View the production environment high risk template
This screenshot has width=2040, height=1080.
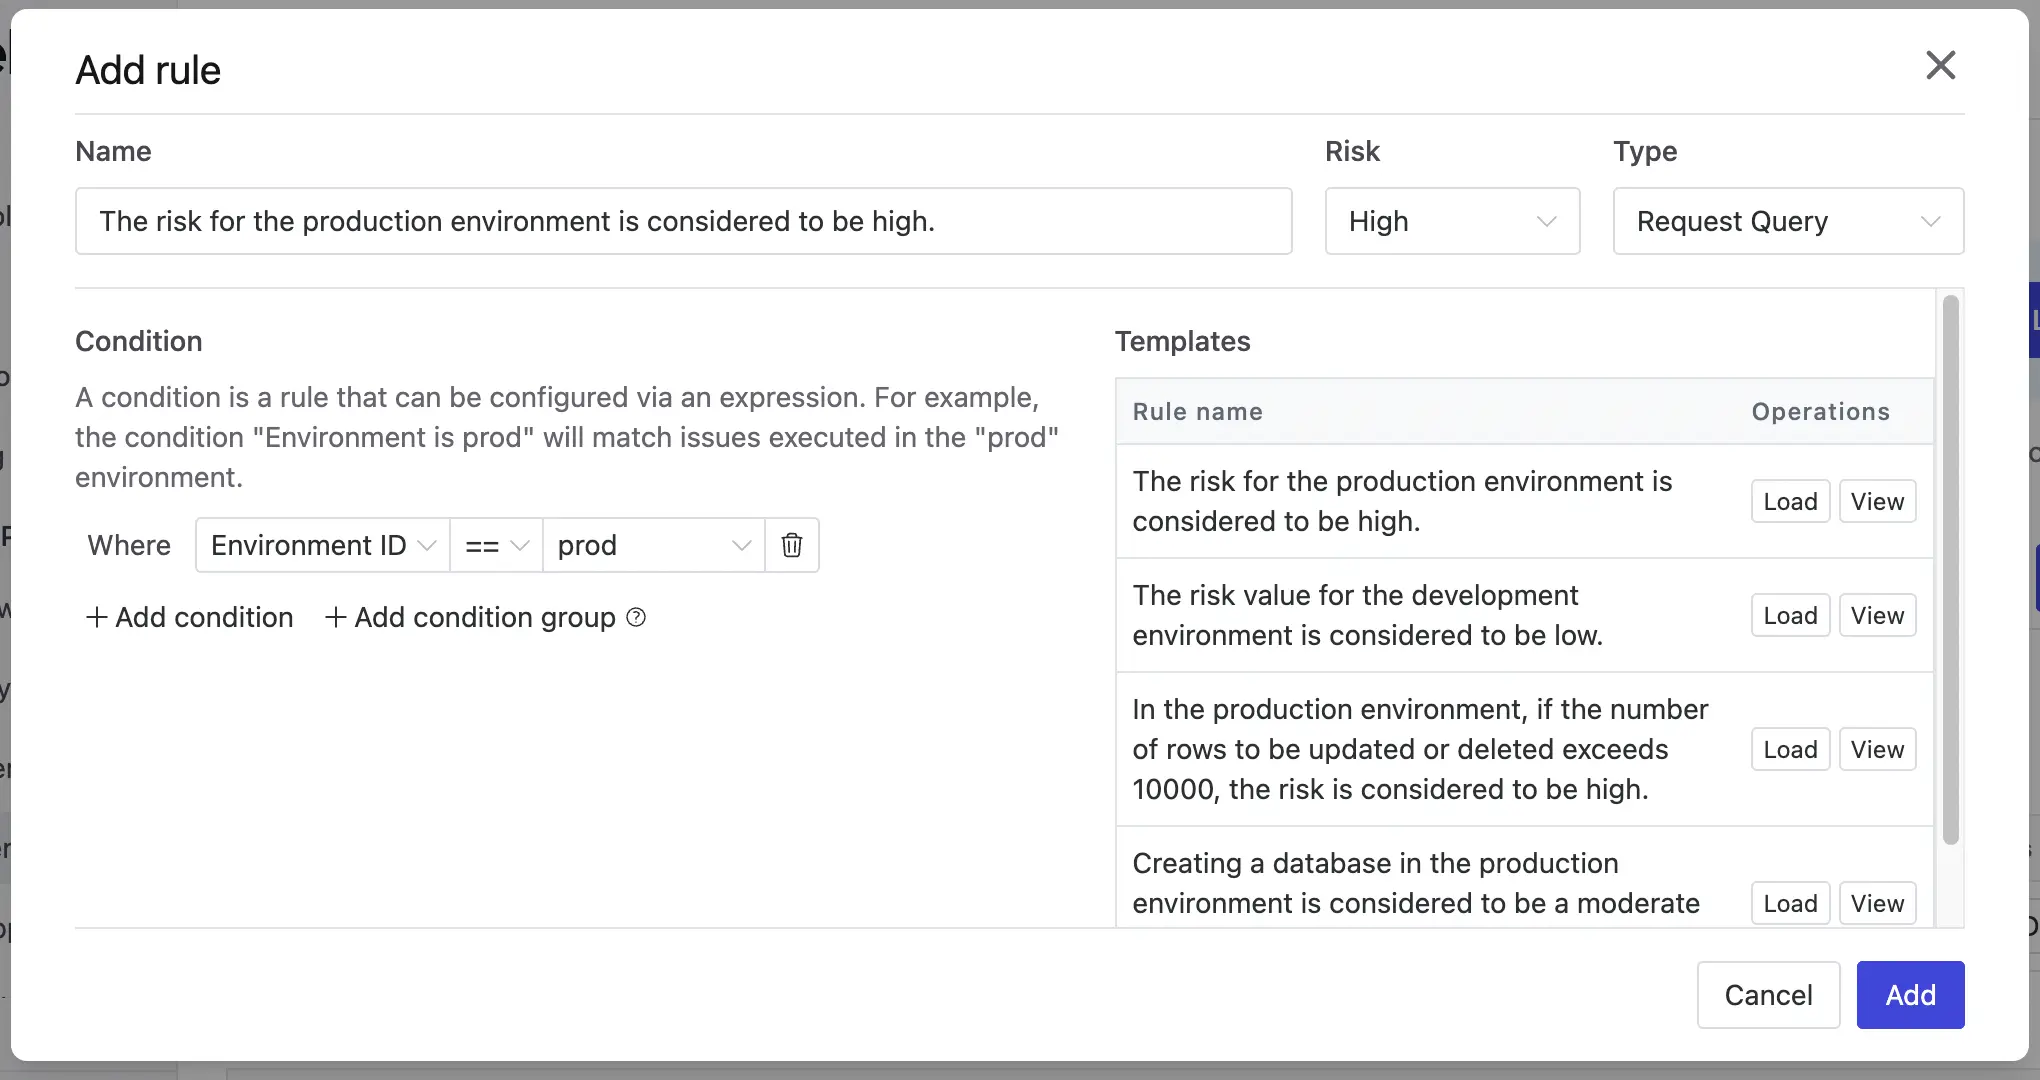(1877, 501)
